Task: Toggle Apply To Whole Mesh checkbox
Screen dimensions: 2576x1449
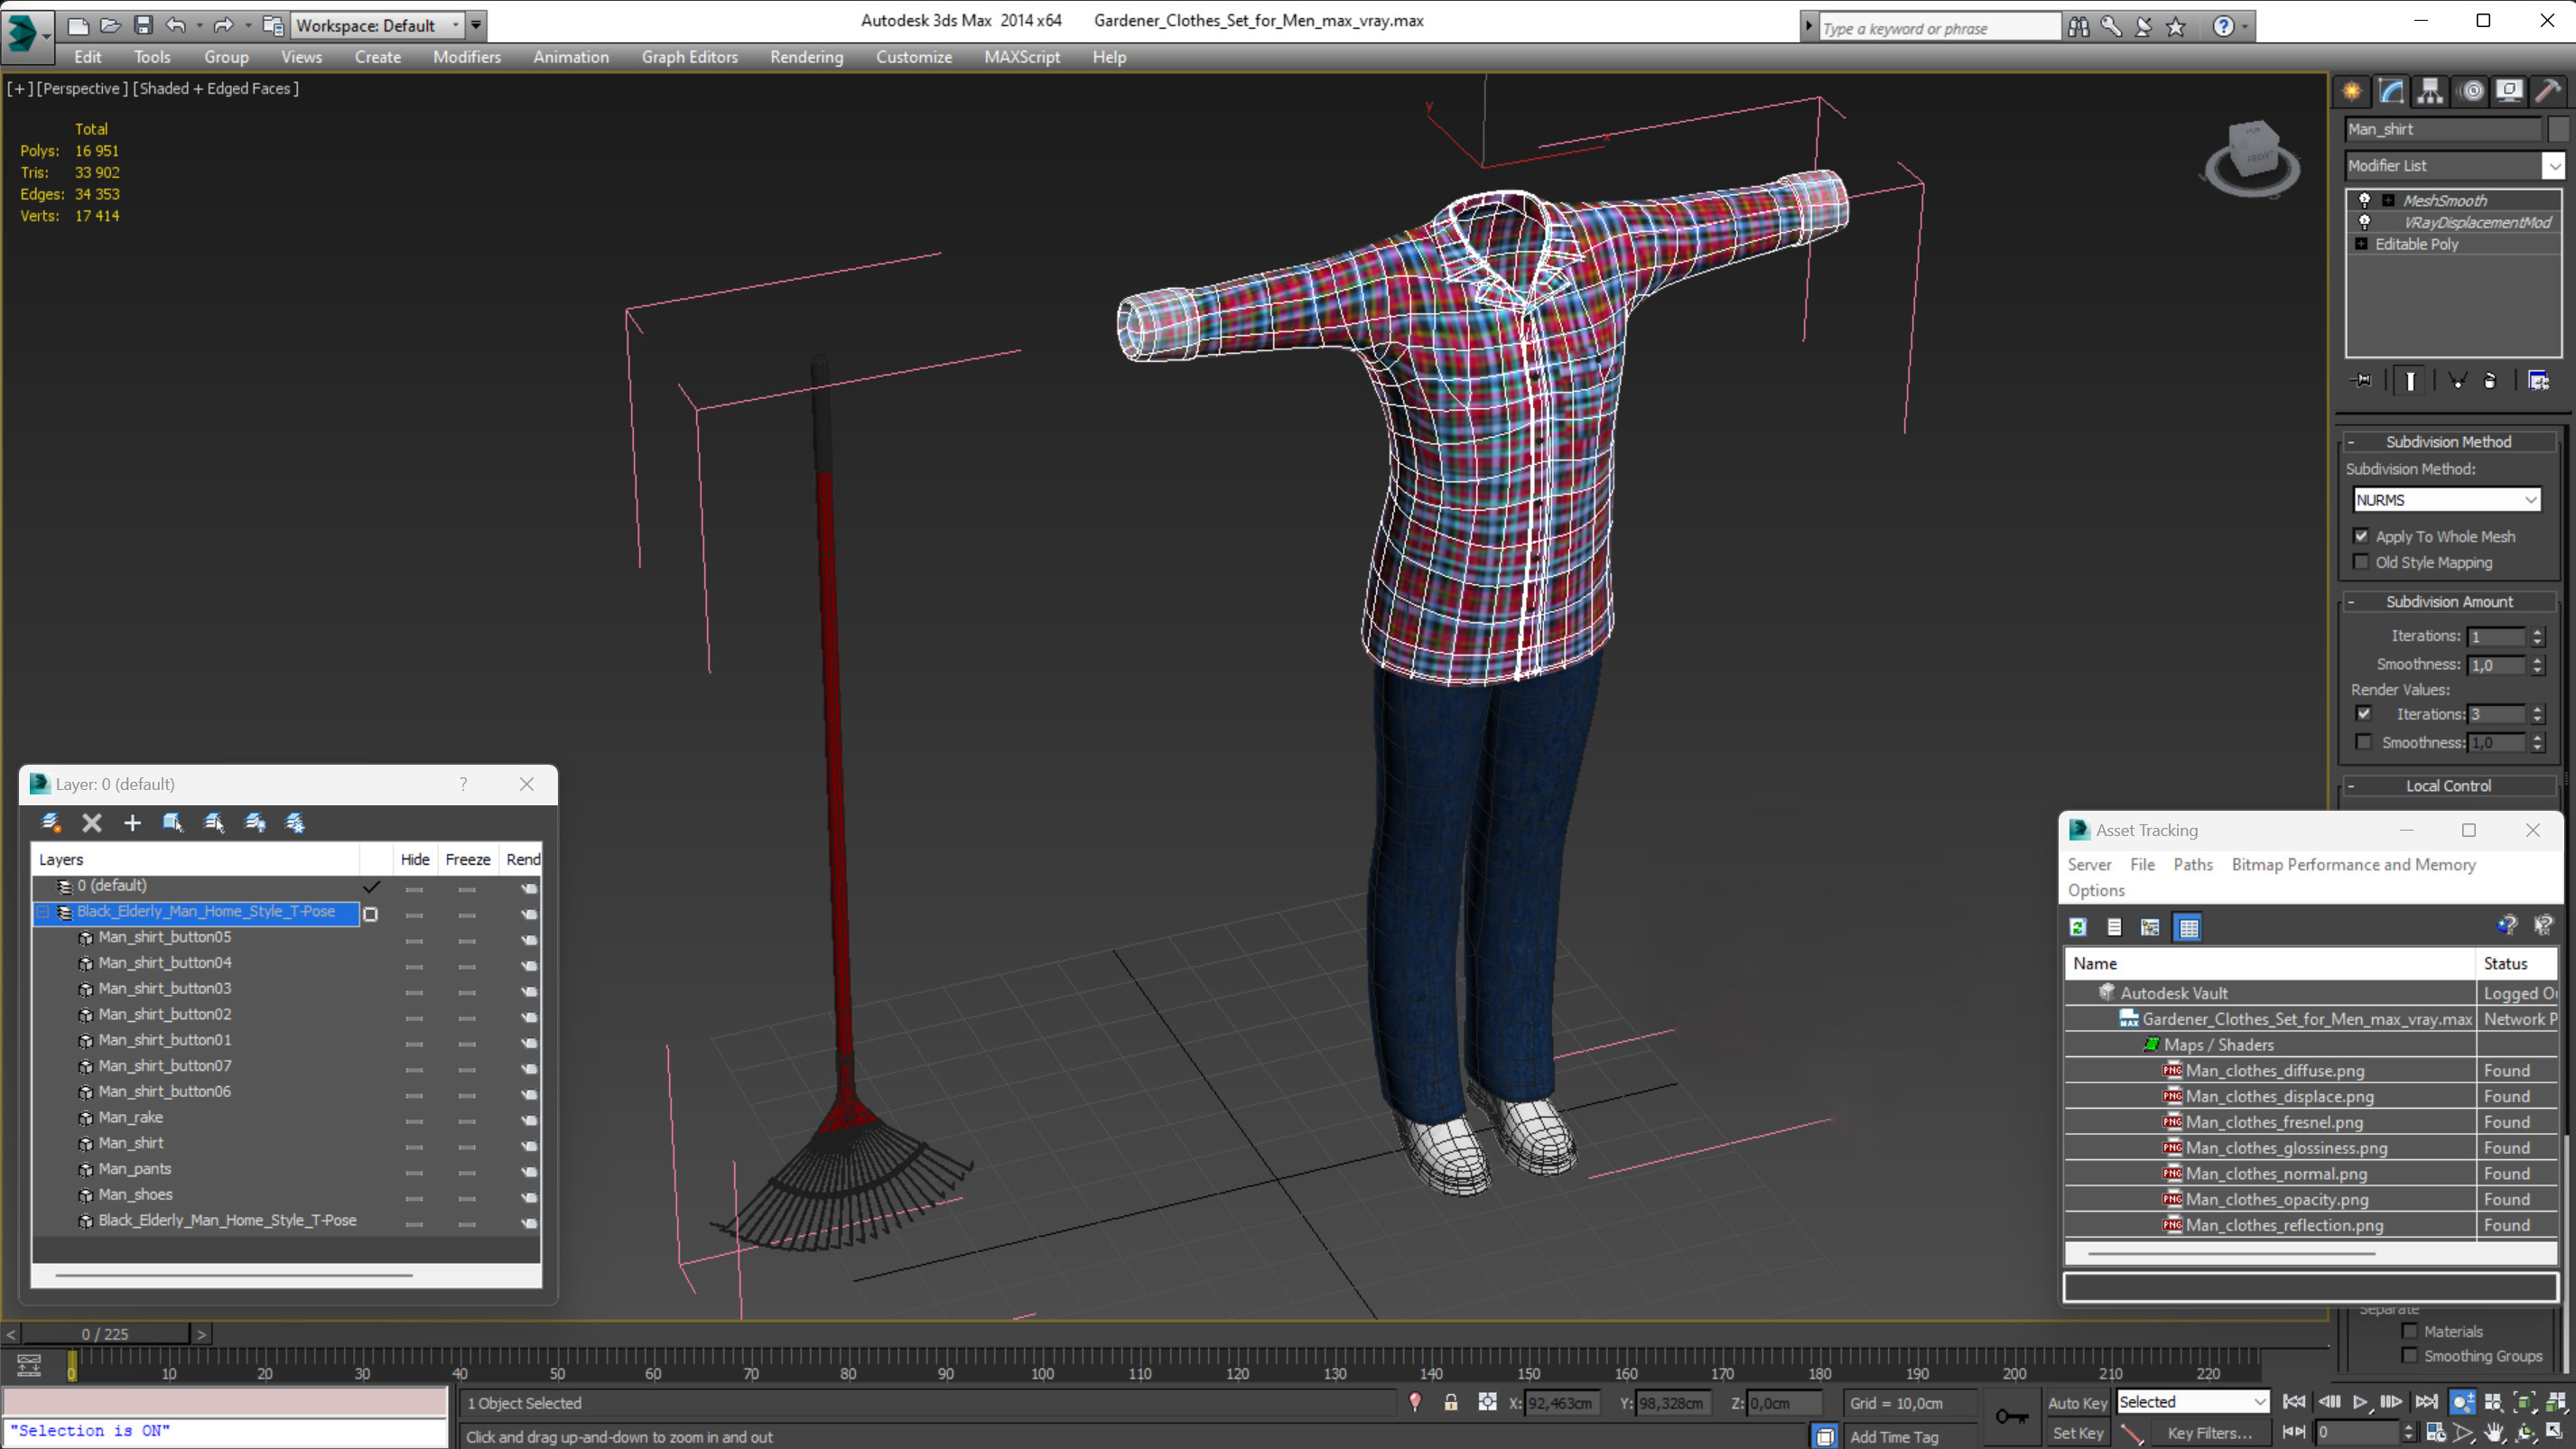Action: [x=2361, y=536]
